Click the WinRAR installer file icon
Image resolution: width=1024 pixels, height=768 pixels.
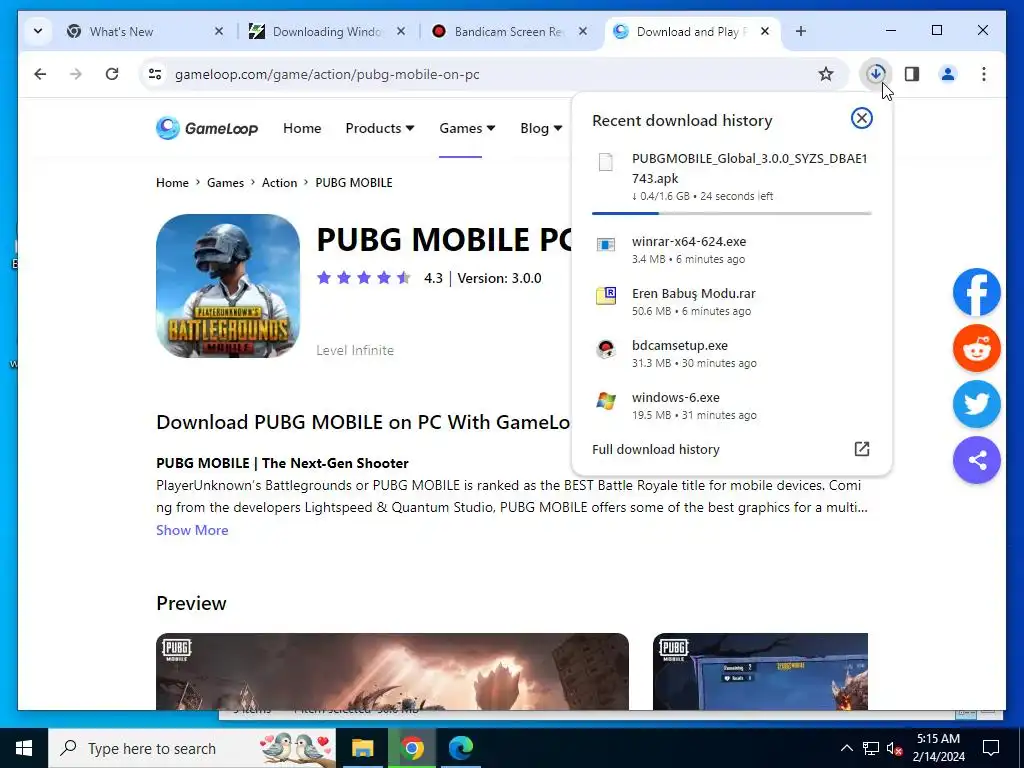[606, 245]
